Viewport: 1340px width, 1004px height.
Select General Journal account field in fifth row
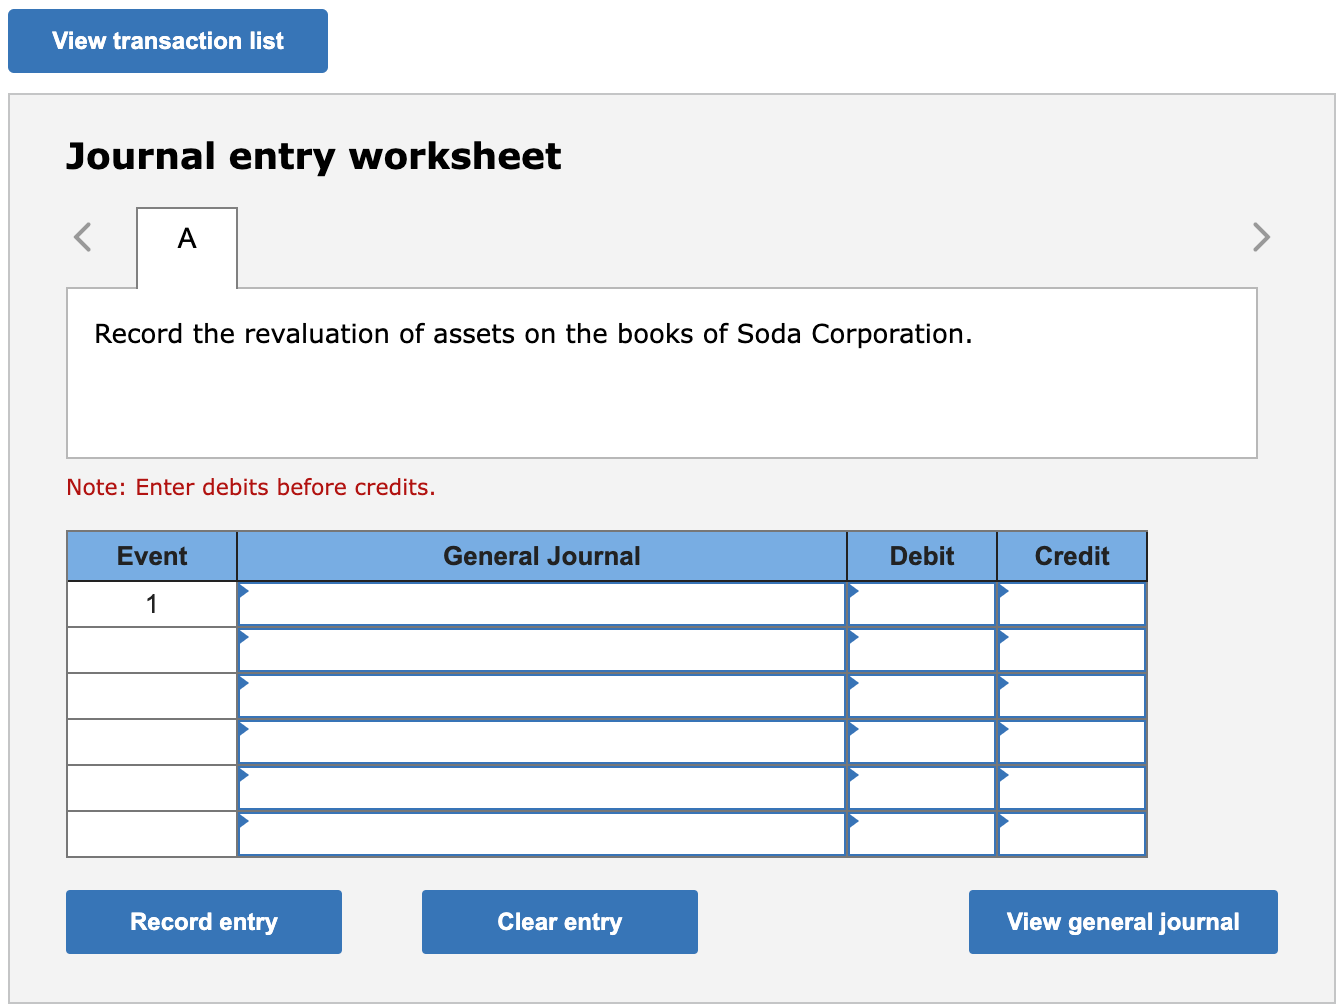542,788
